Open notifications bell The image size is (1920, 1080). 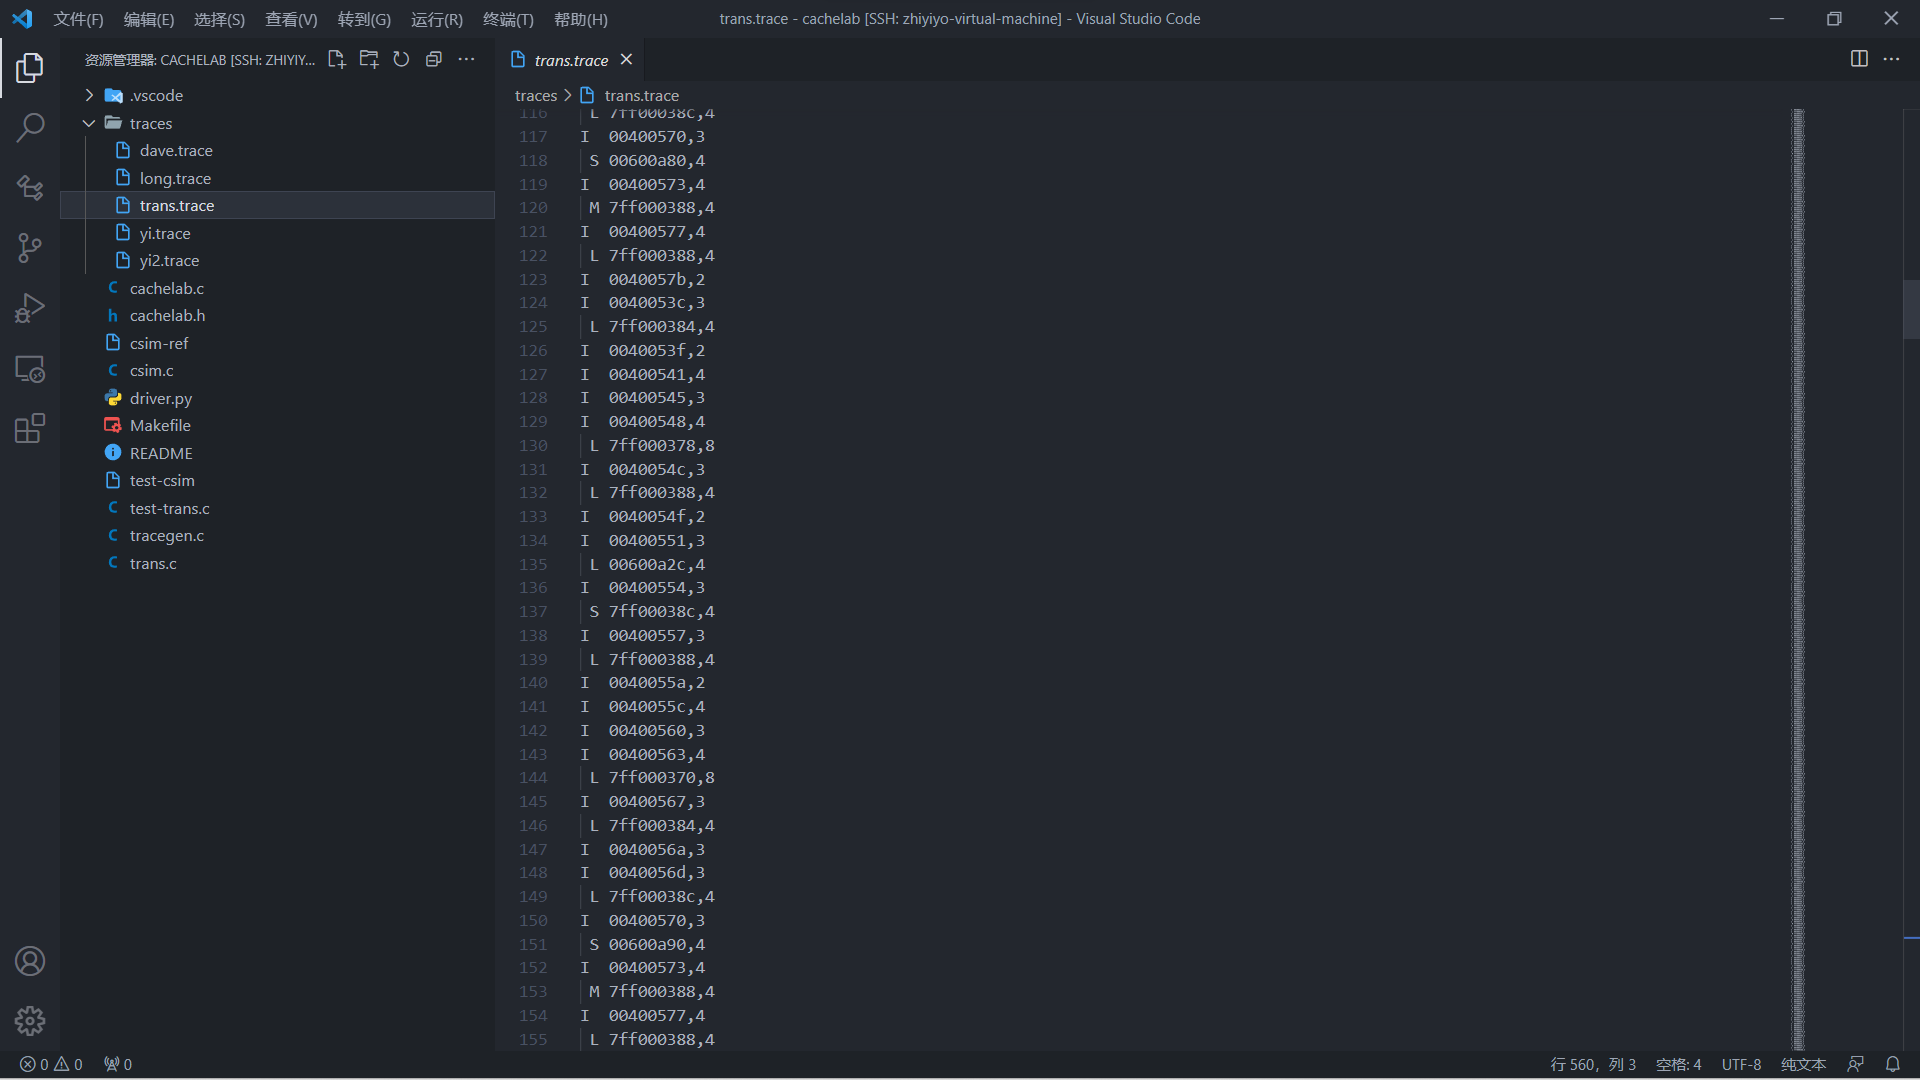coord(1893,1064)
